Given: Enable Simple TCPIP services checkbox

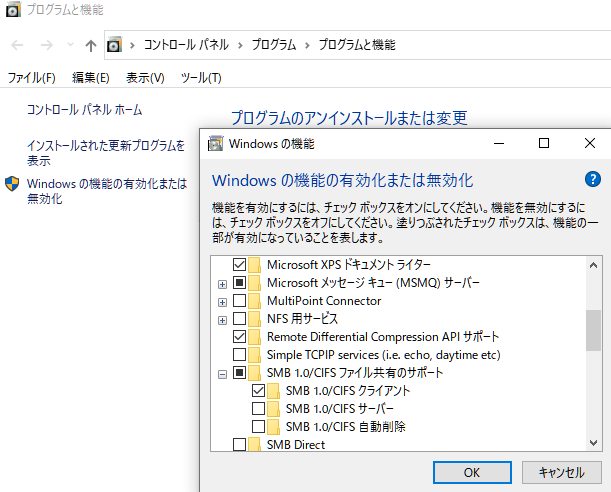Looking at the screenshot, I should 239,354.
